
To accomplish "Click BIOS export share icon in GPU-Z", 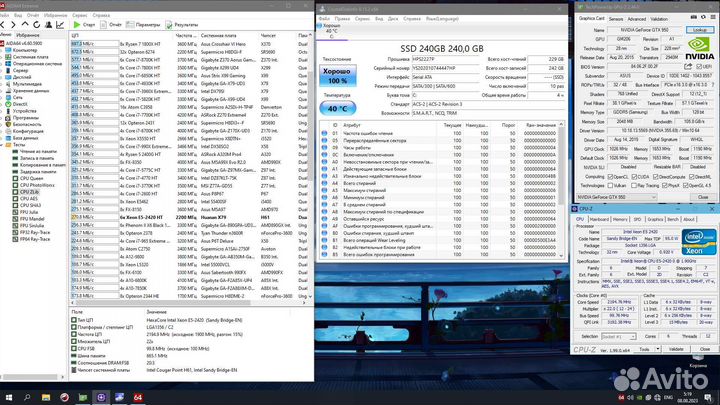I will 688,67.
